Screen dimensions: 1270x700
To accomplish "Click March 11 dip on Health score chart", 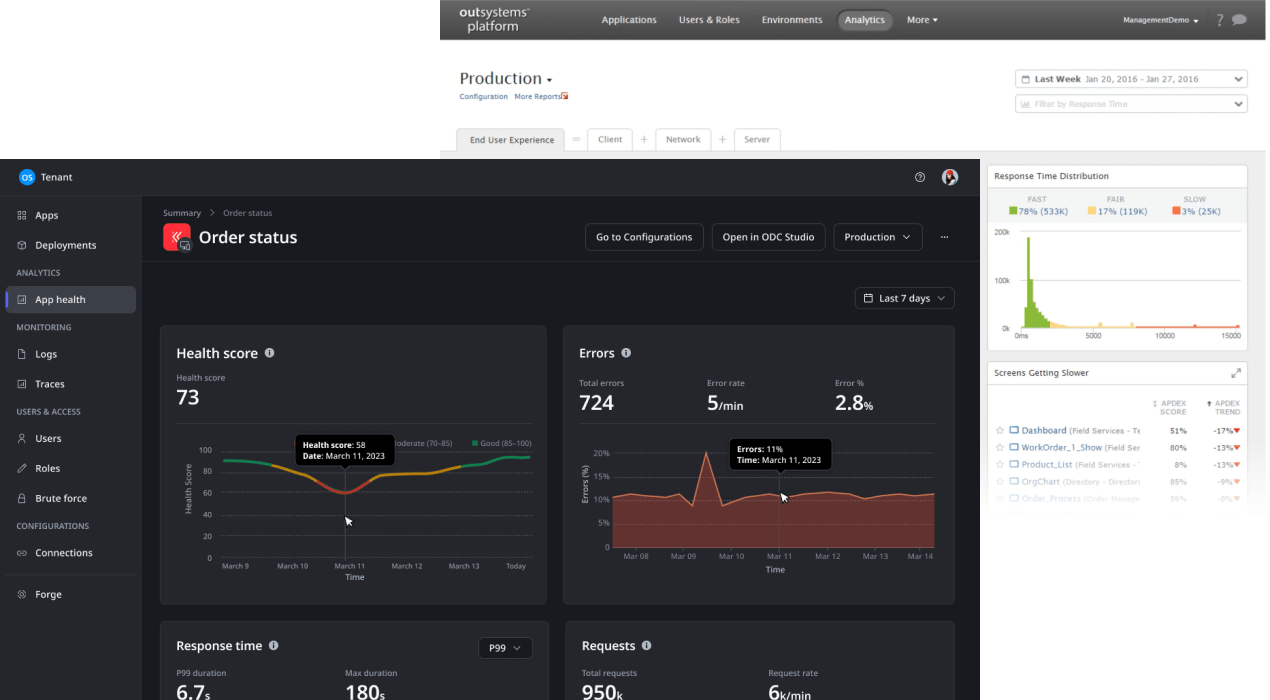I will [345, 492].
